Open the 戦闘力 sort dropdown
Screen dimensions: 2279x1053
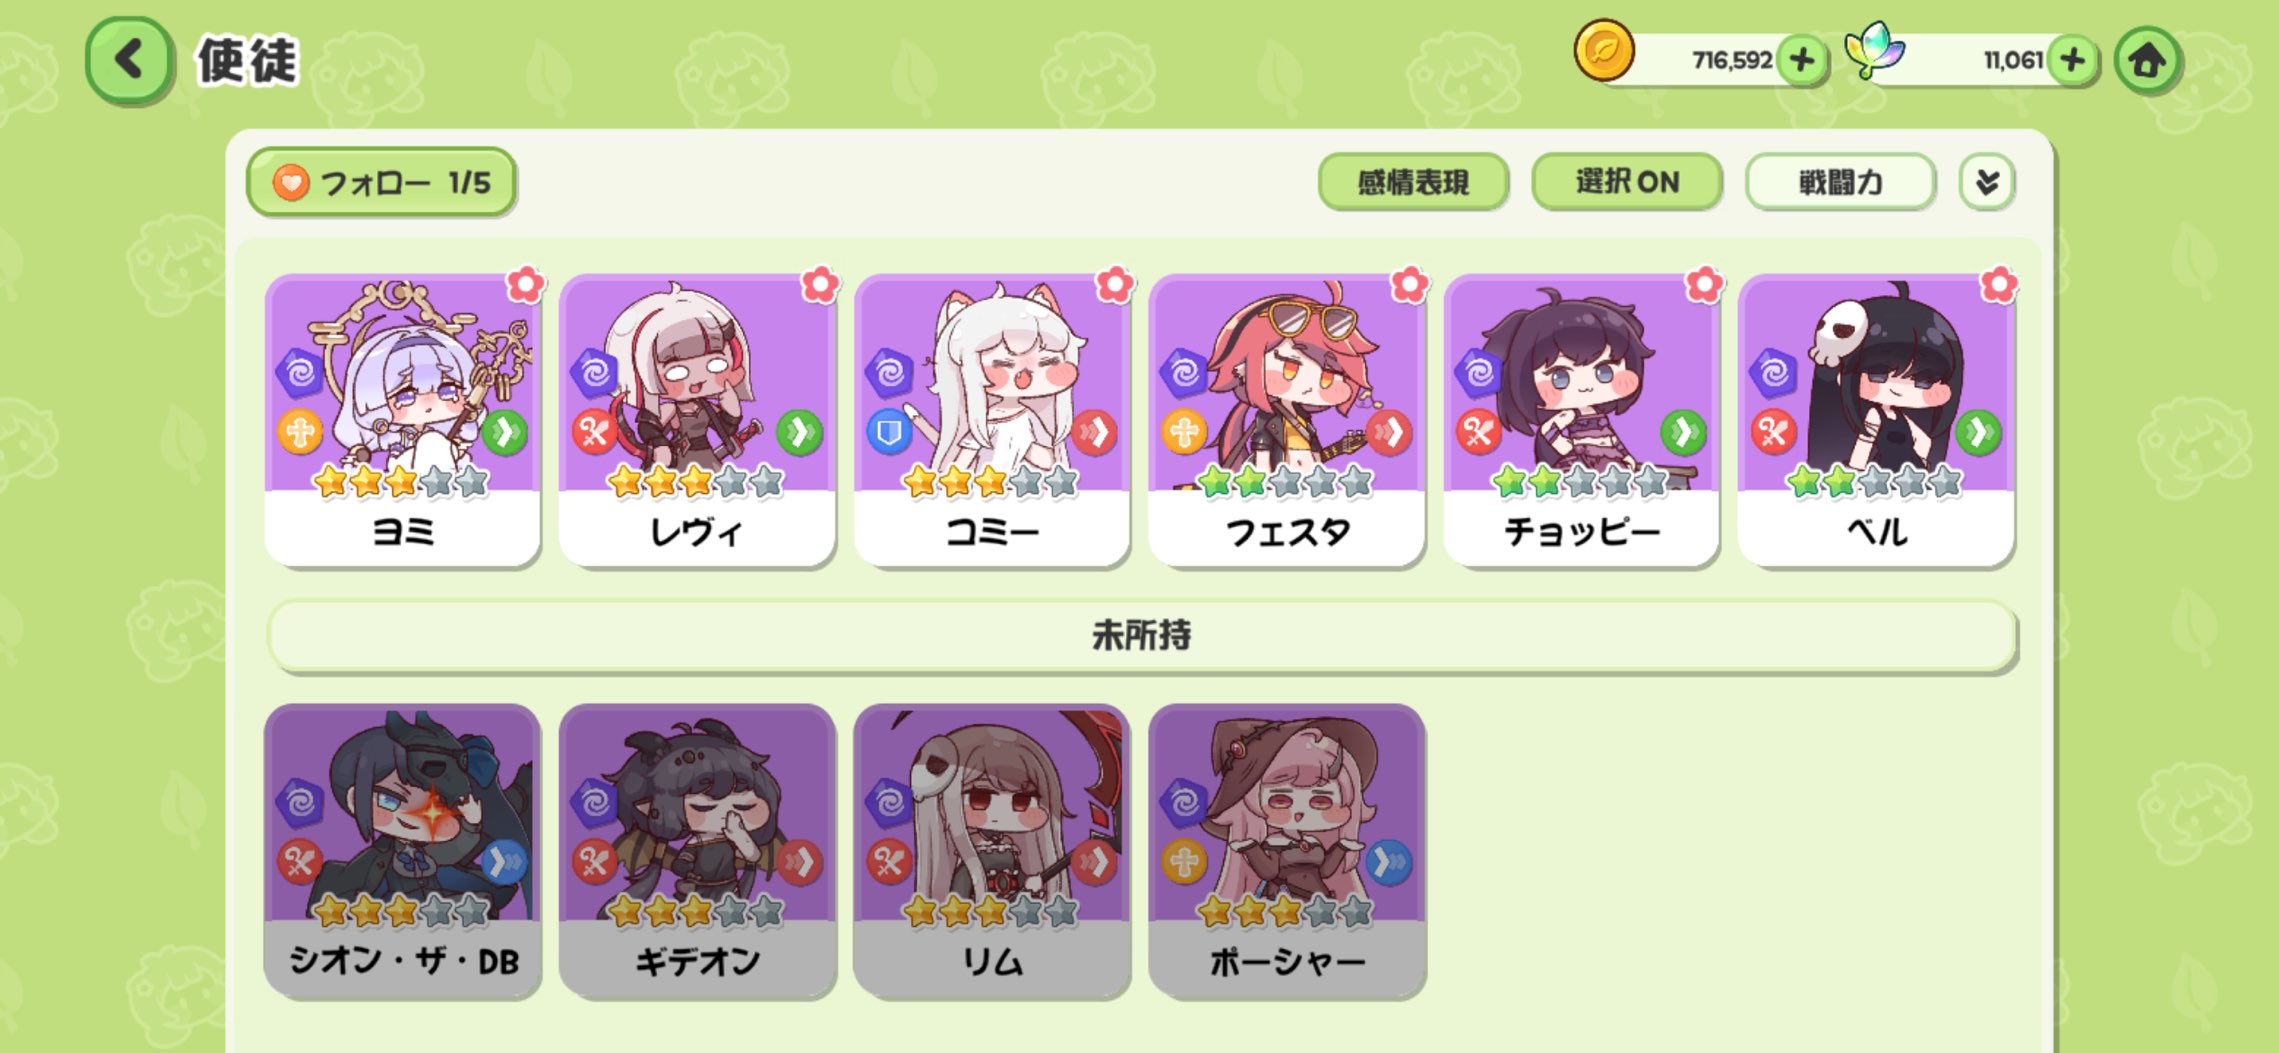[1840, 182]
